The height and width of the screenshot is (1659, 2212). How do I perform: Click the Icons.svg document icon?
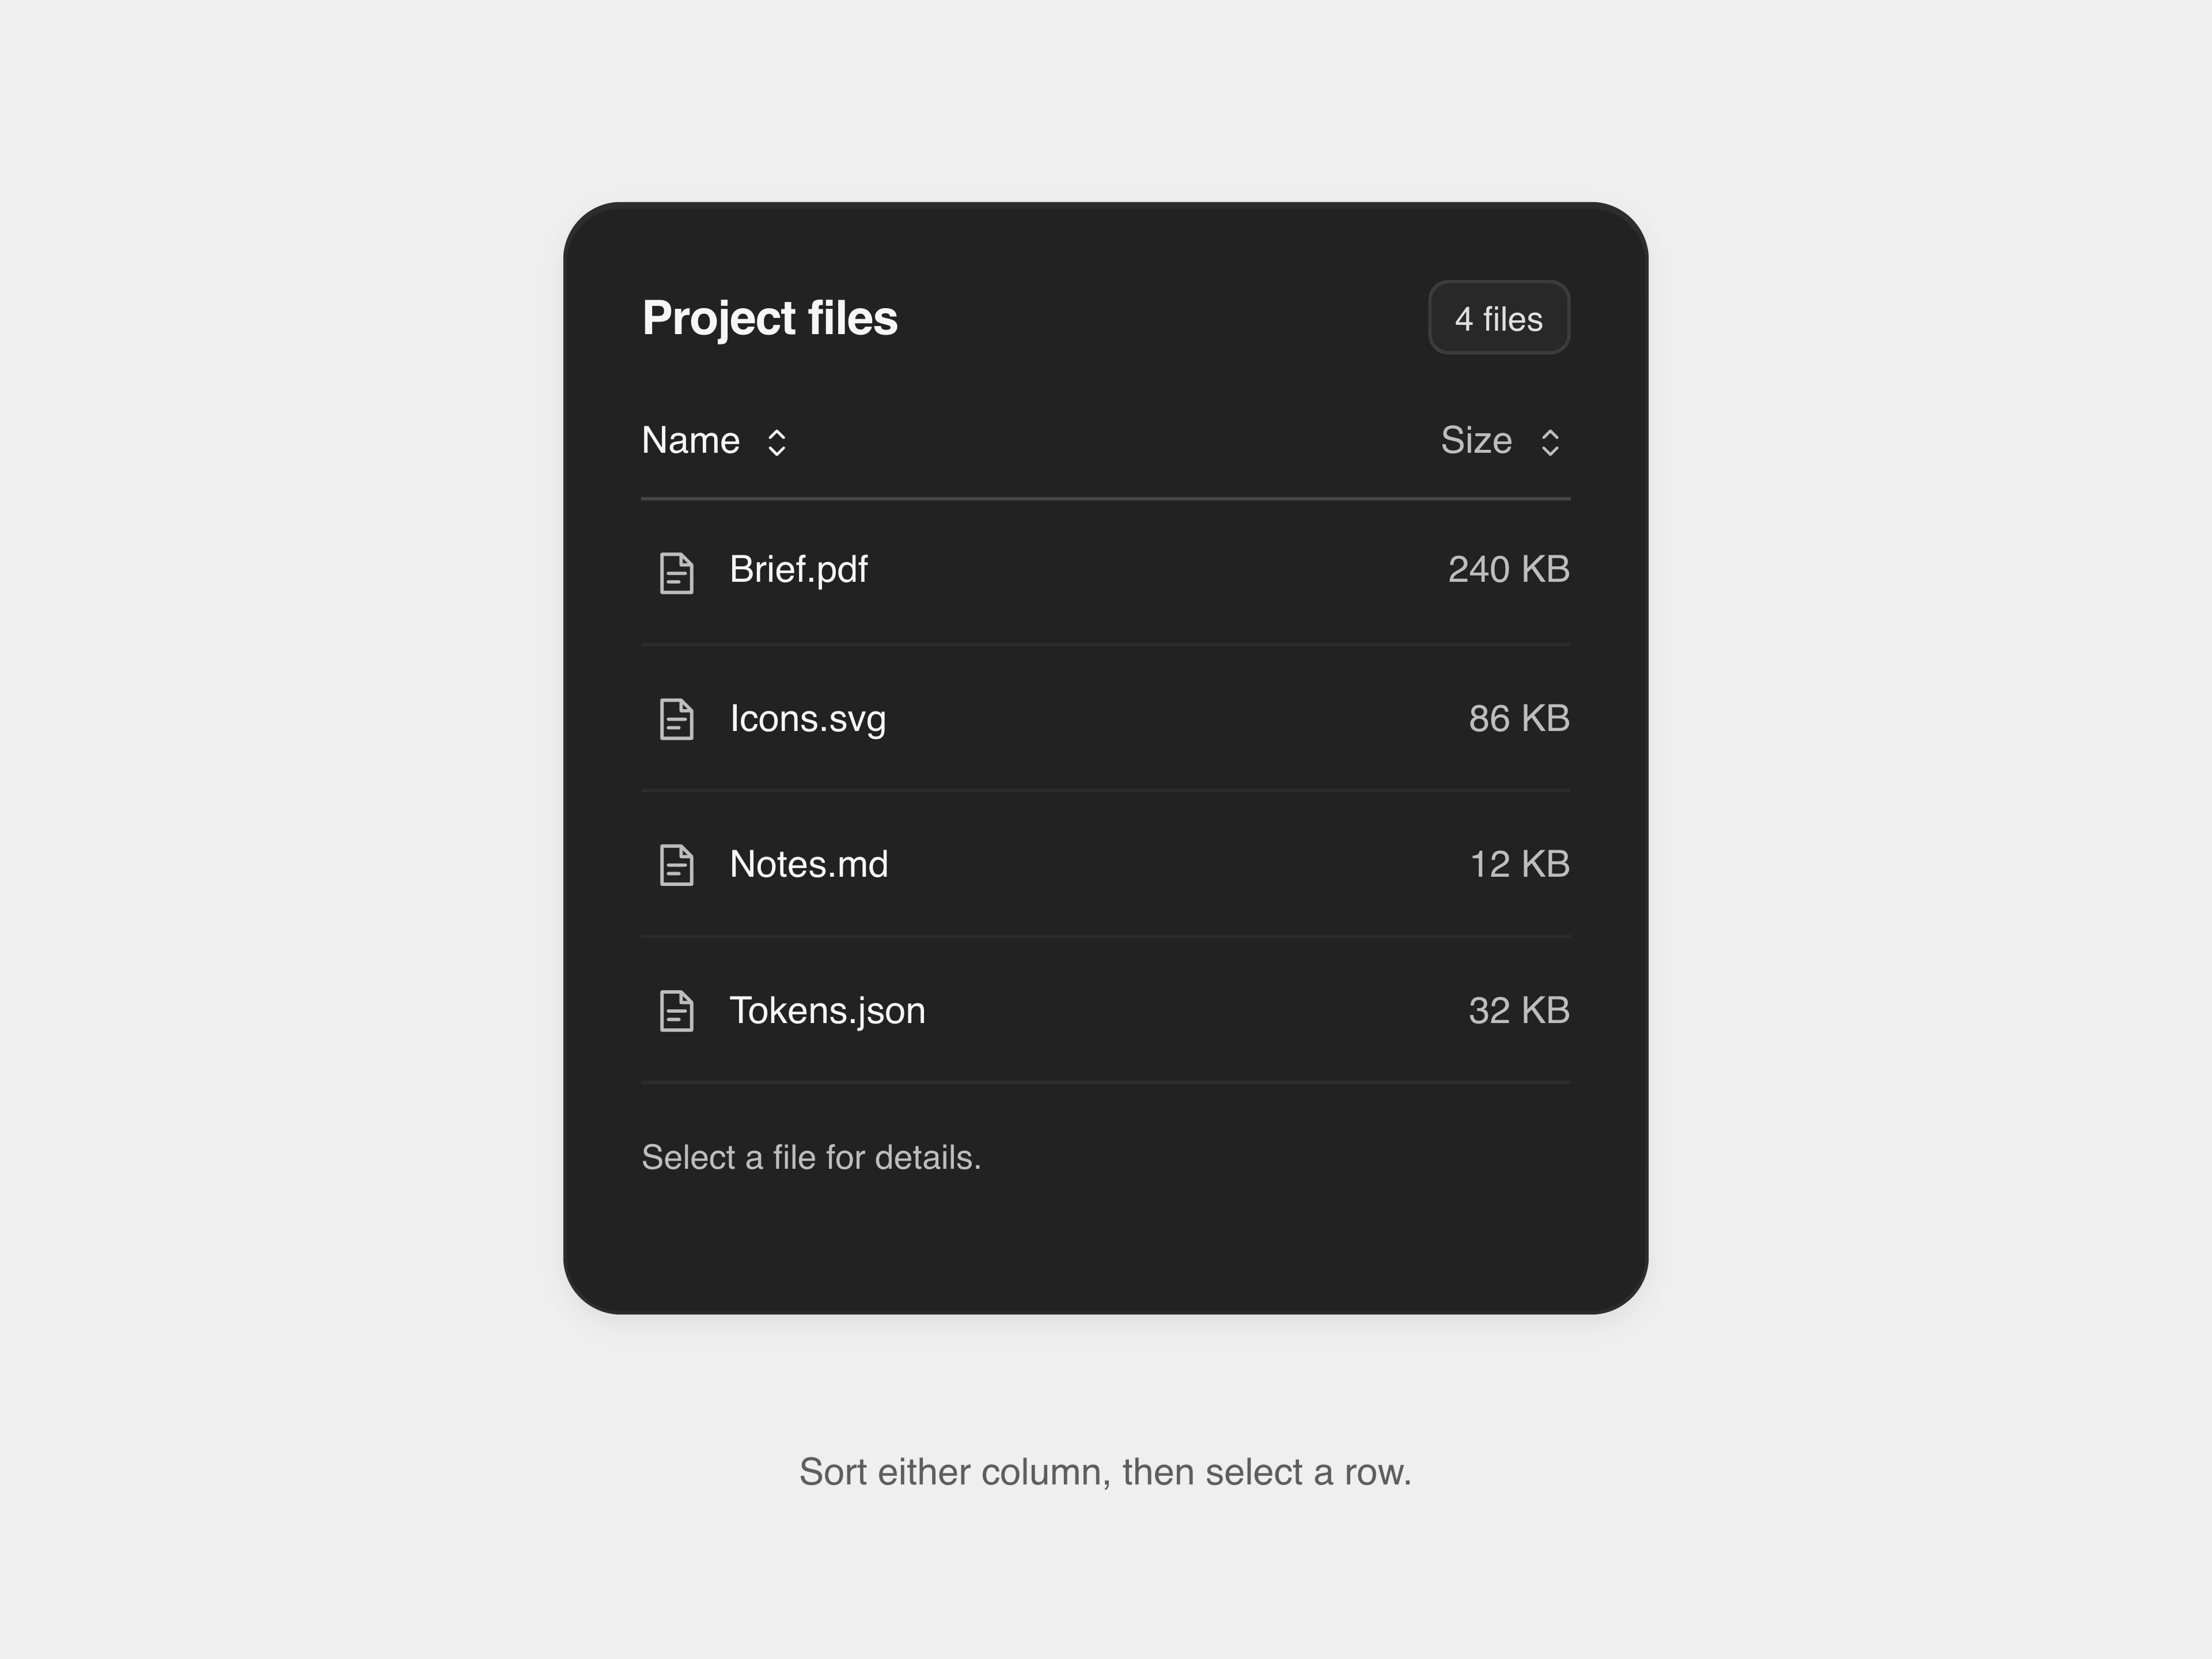pyautogui.click(x=677, y=719)
